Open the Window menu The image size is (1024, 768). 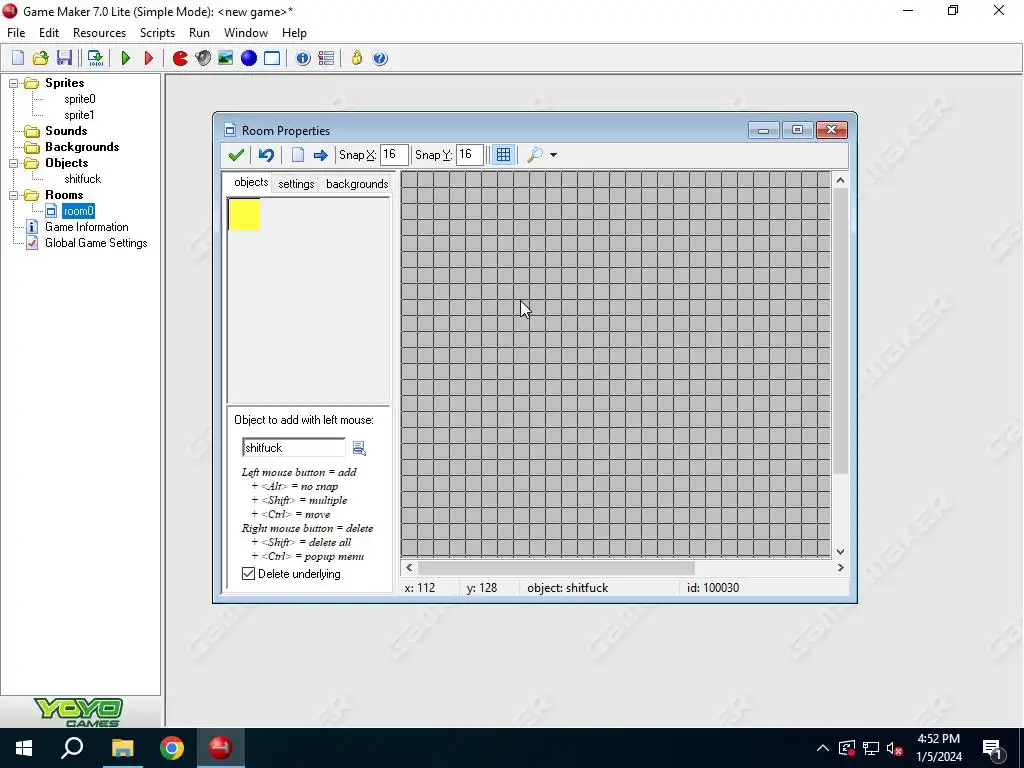246,33
